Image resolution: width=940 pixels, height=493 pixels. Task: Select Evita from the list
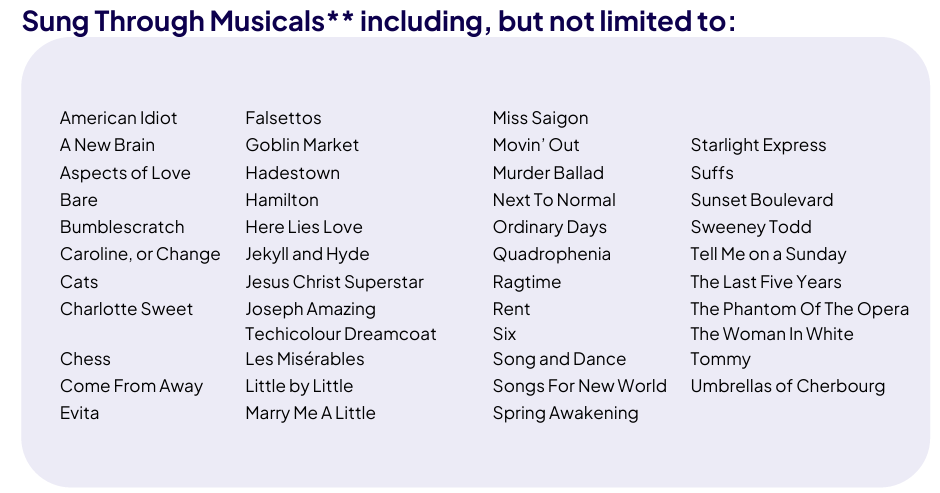click(x=79, y=413)
